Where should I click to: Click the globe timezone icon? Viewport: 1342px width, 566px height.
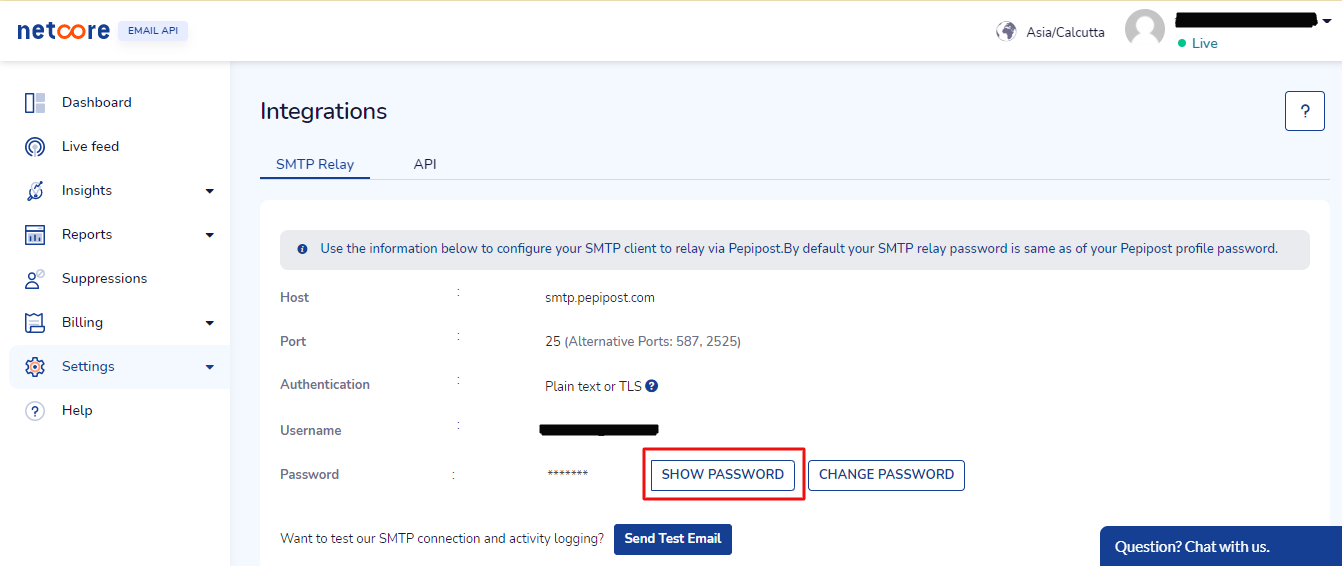click(1006, 31)
